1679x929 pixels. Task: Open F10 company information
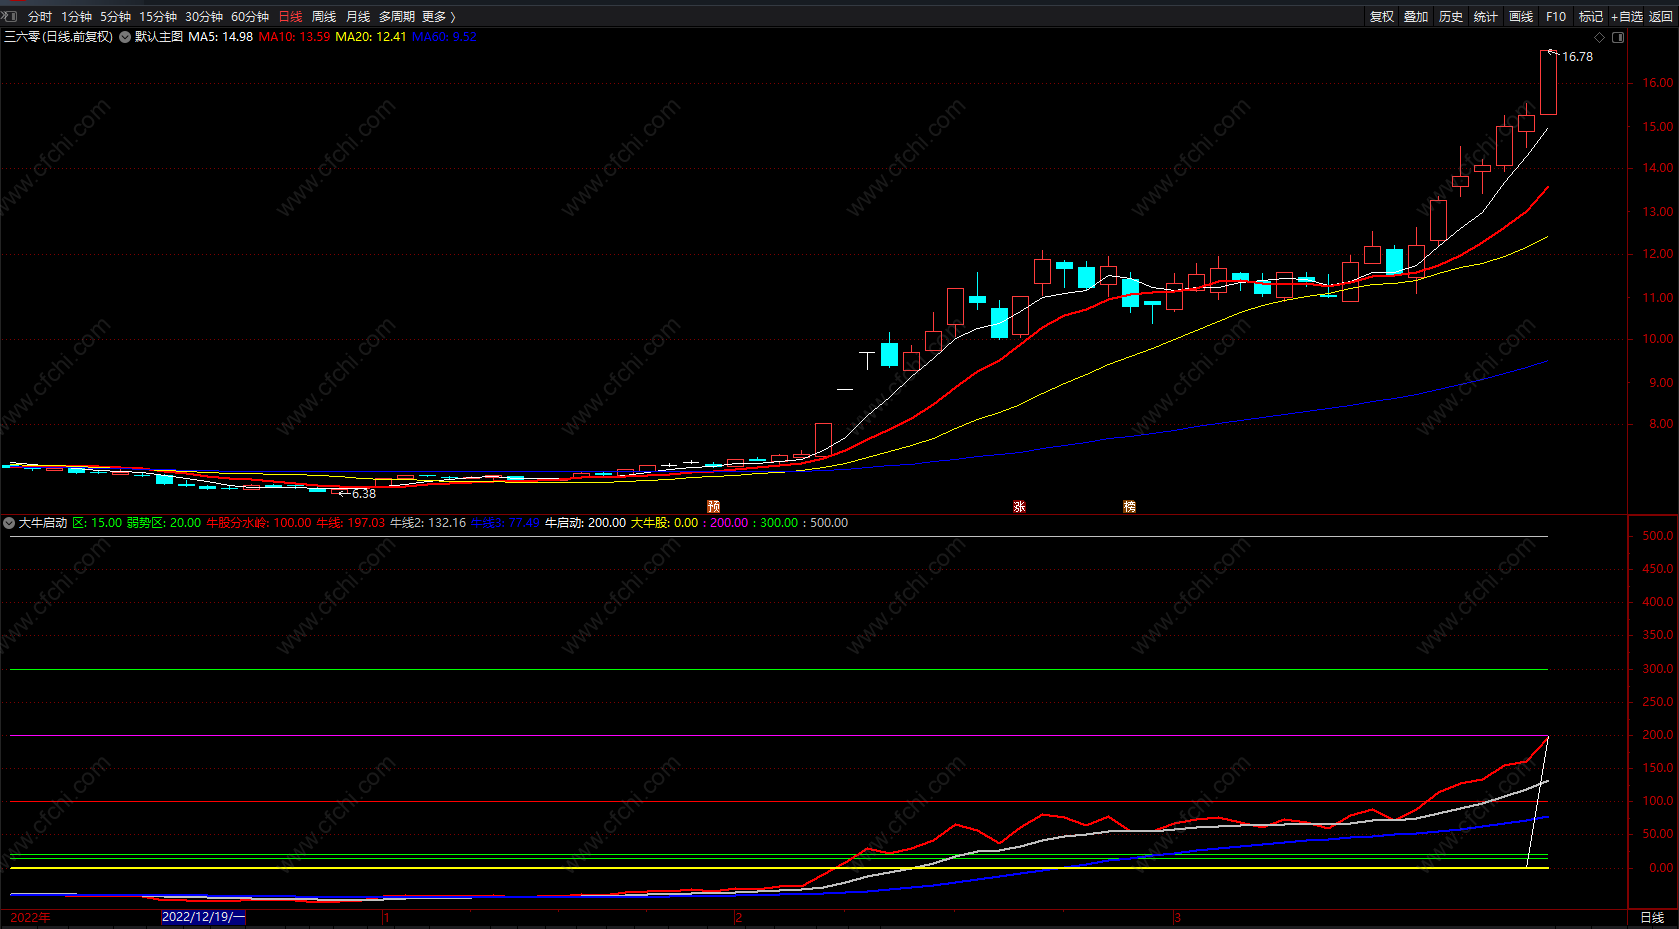(x=1556, y=17)
